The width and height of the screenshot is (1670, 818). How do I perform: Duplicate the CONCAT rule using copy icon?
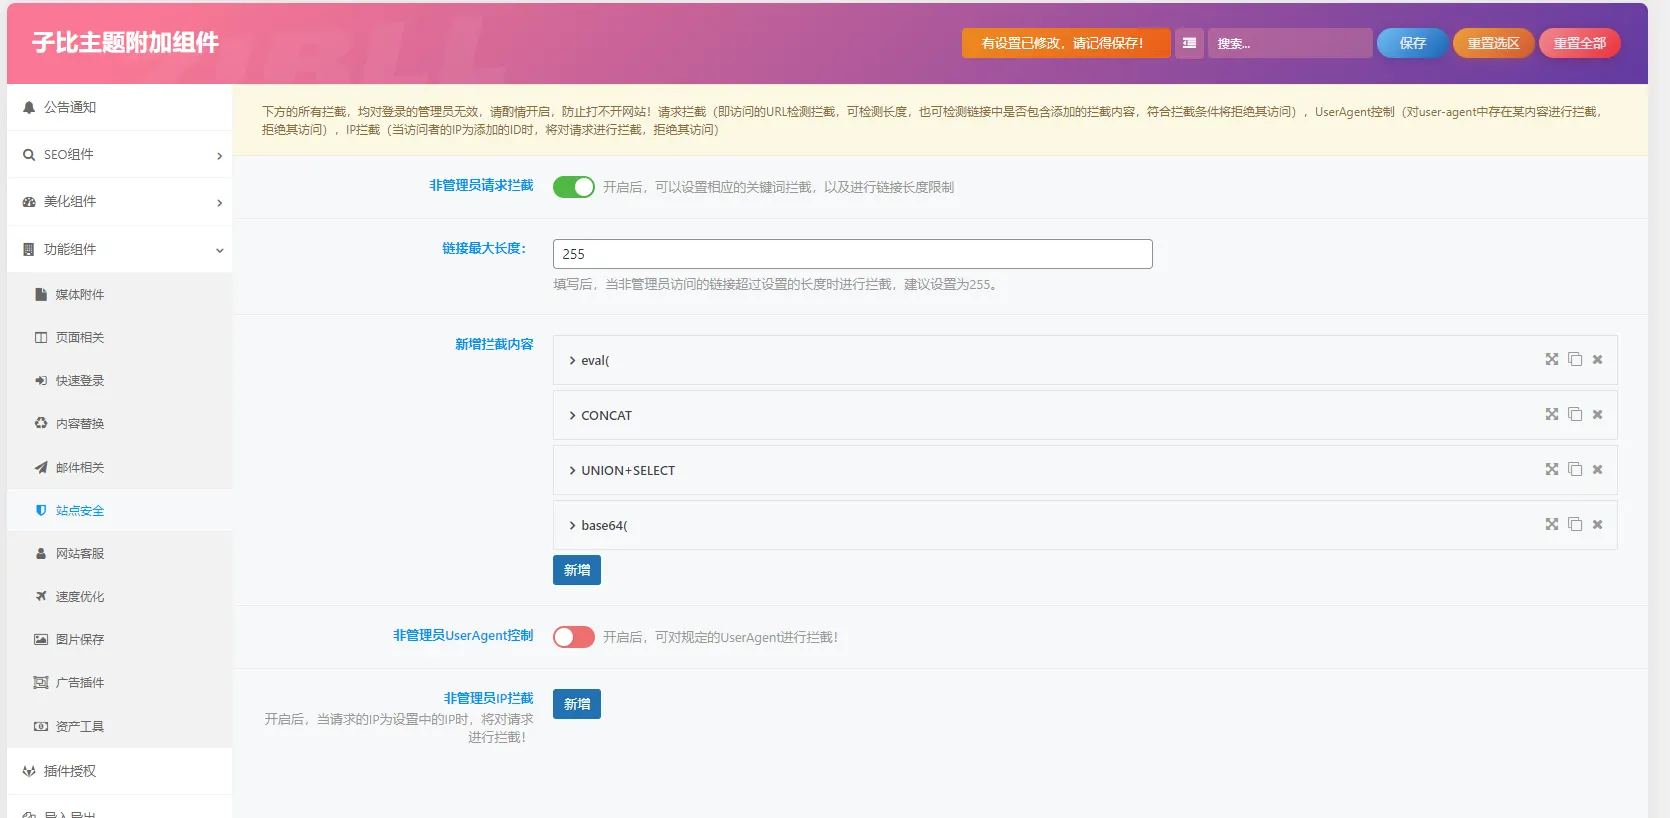1575,414
